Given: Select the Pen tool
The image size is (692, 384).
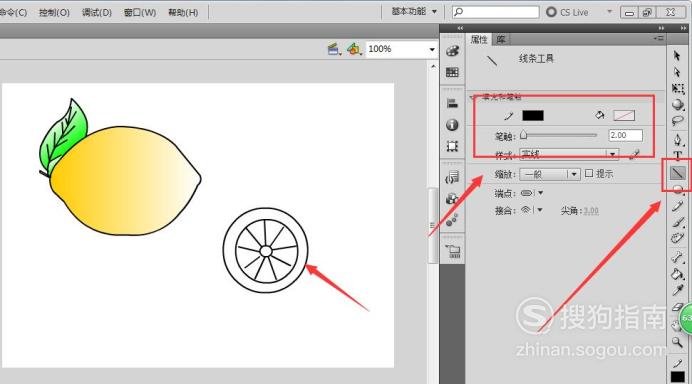Looking at the screenshot, I should 677,140.
